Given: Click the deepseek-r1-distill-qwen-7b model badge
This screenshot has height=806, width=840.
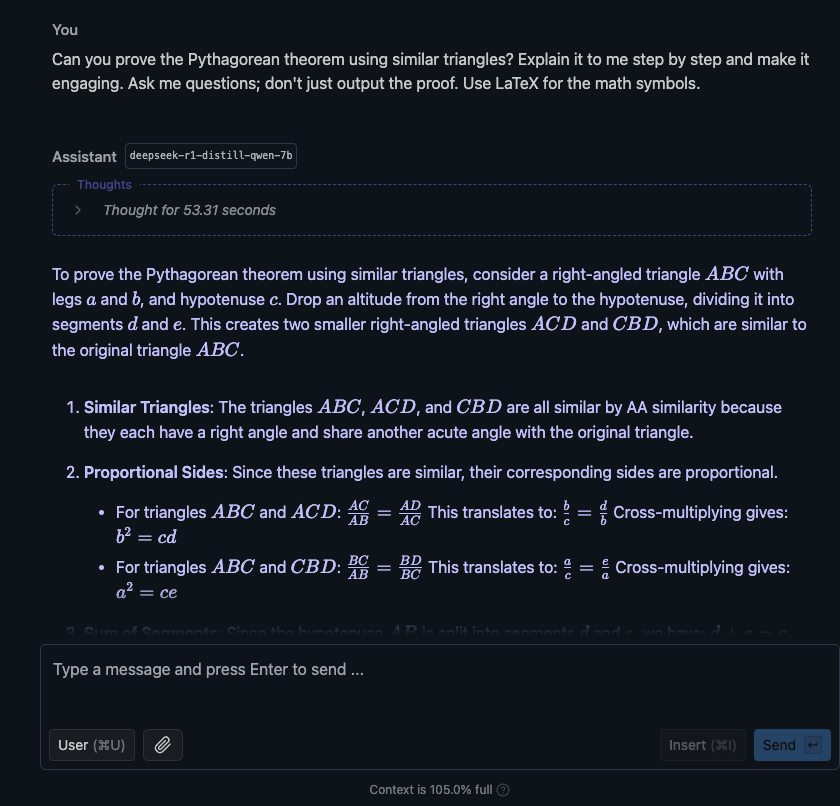Looking at the screenshot, I should [211, 156].
